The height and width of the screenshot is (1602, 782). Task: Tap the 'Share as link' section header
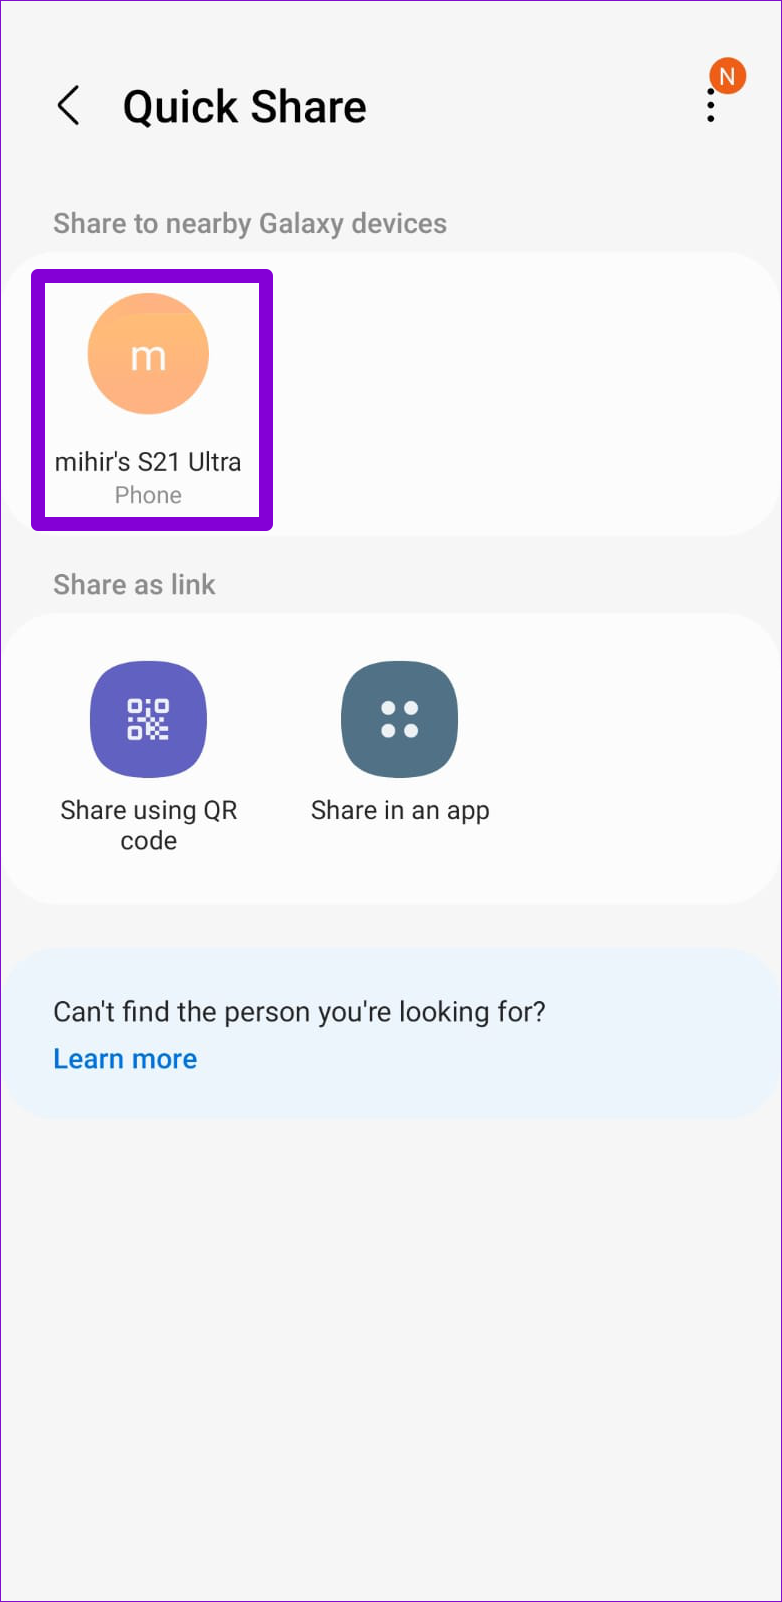click(134, 584)
